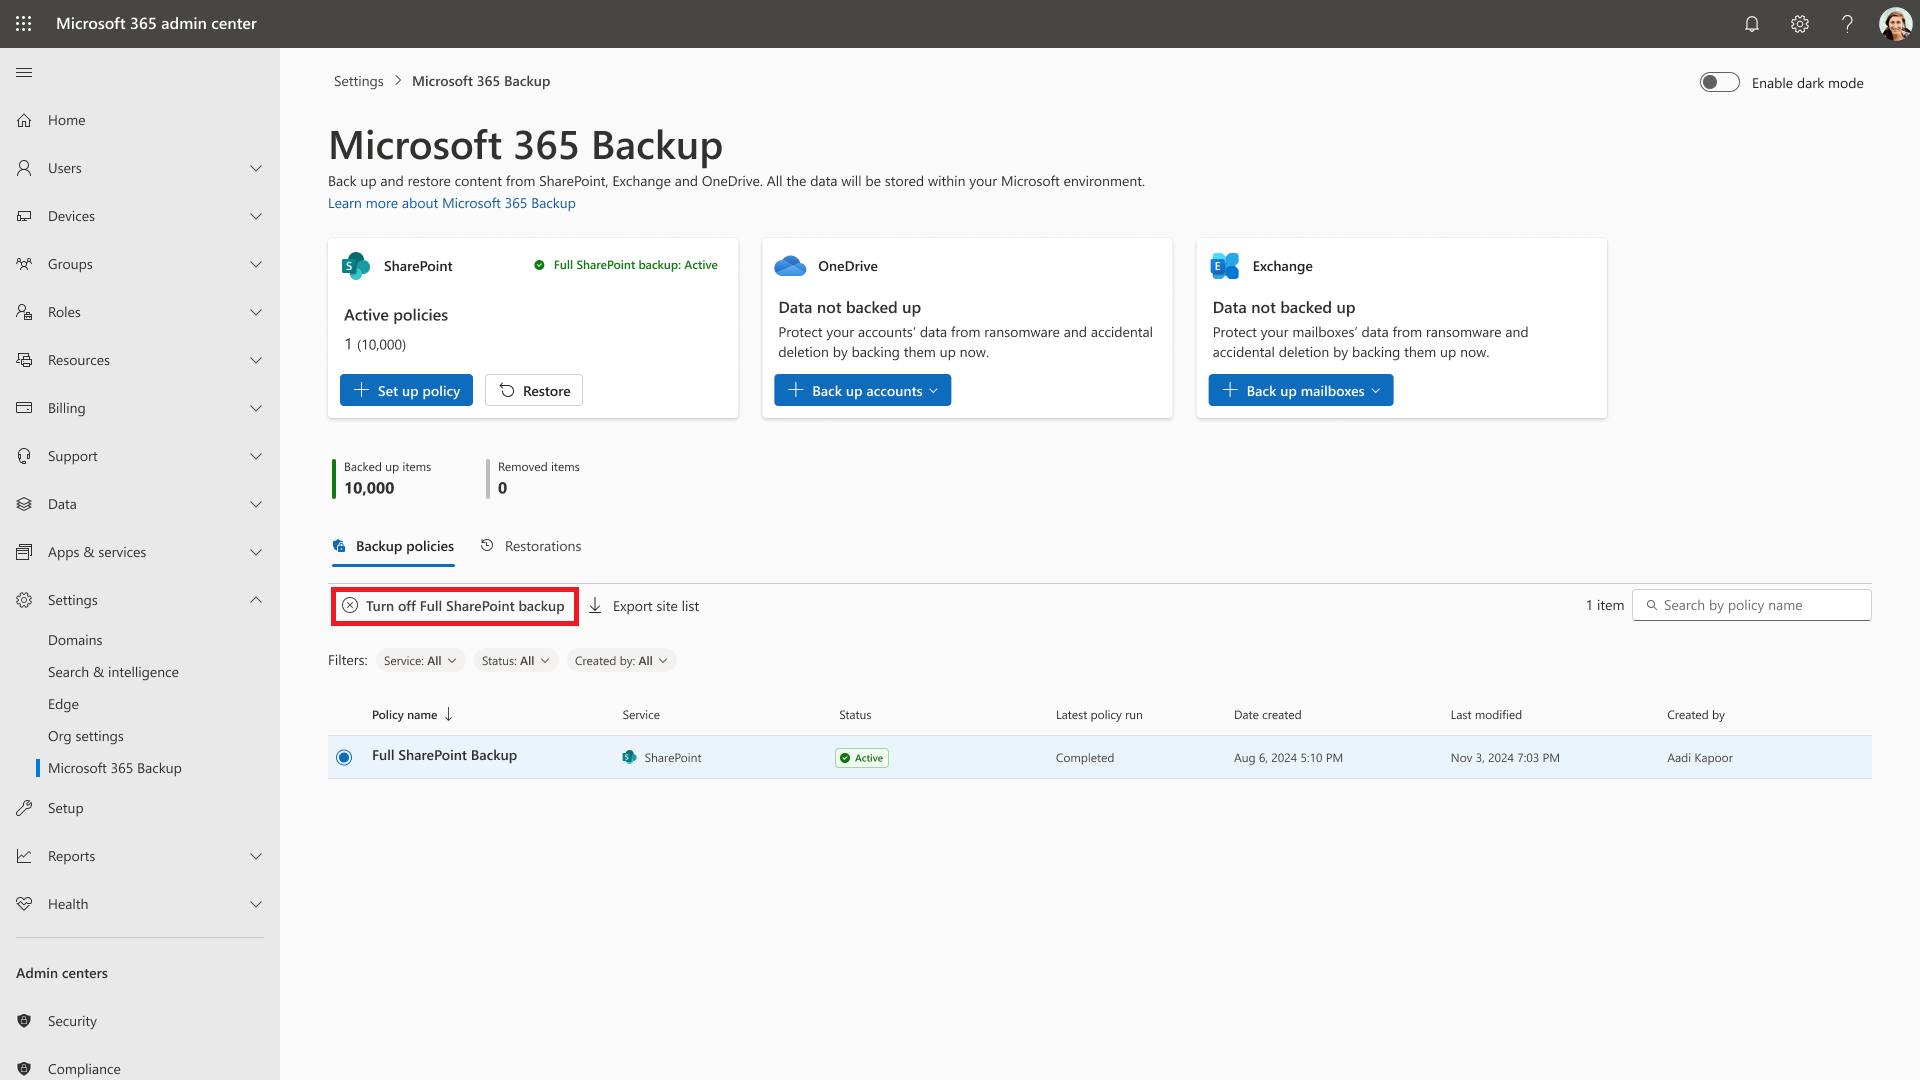The width and height of the screenshot is (1920, 1080).
Task: Open Search & intelligence settings
Action: pyautogui.click(x=113, y=672)
